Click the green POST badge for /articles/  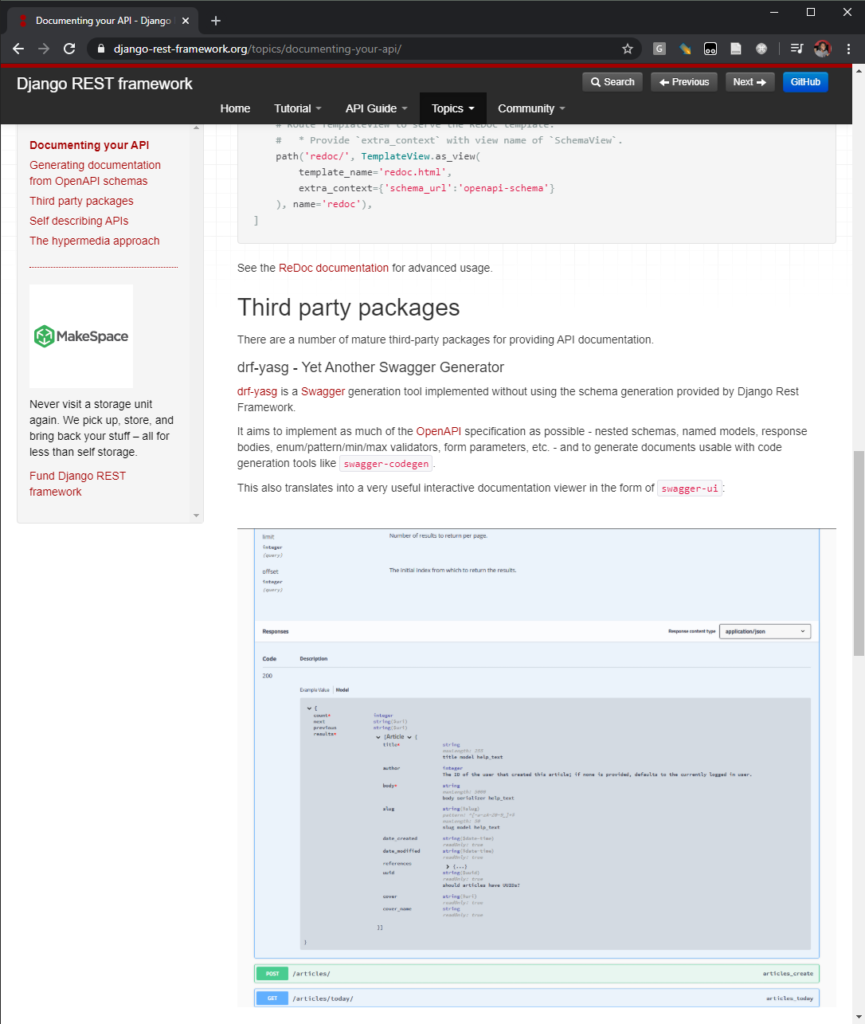271,973
